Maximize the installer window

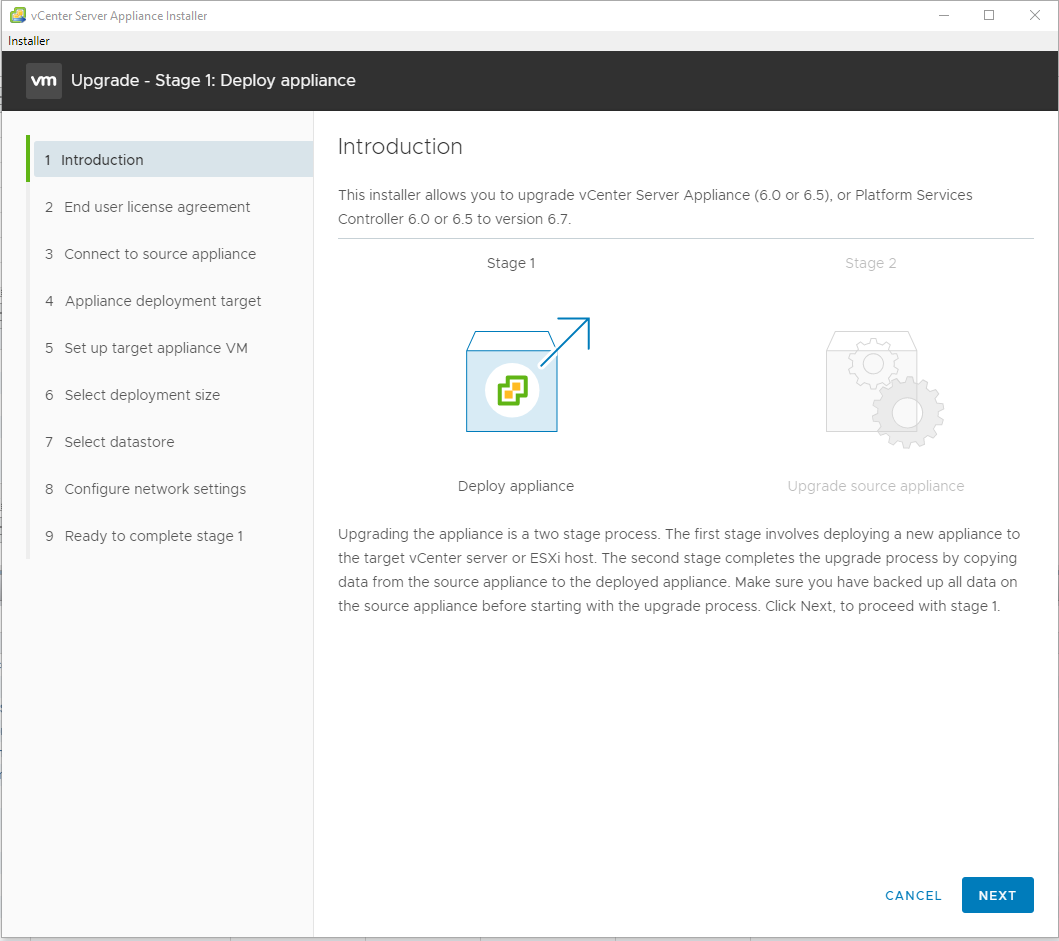coord(989,15)
